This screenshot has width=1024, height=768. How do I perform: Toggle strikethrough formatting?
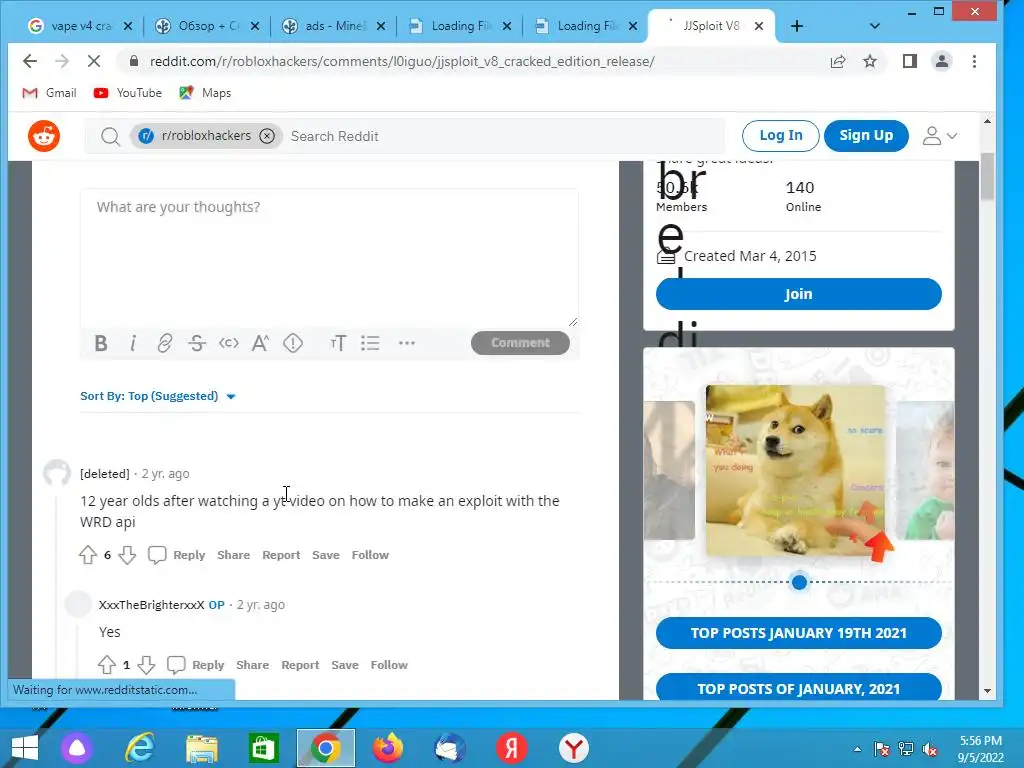(x=197, y=343)
